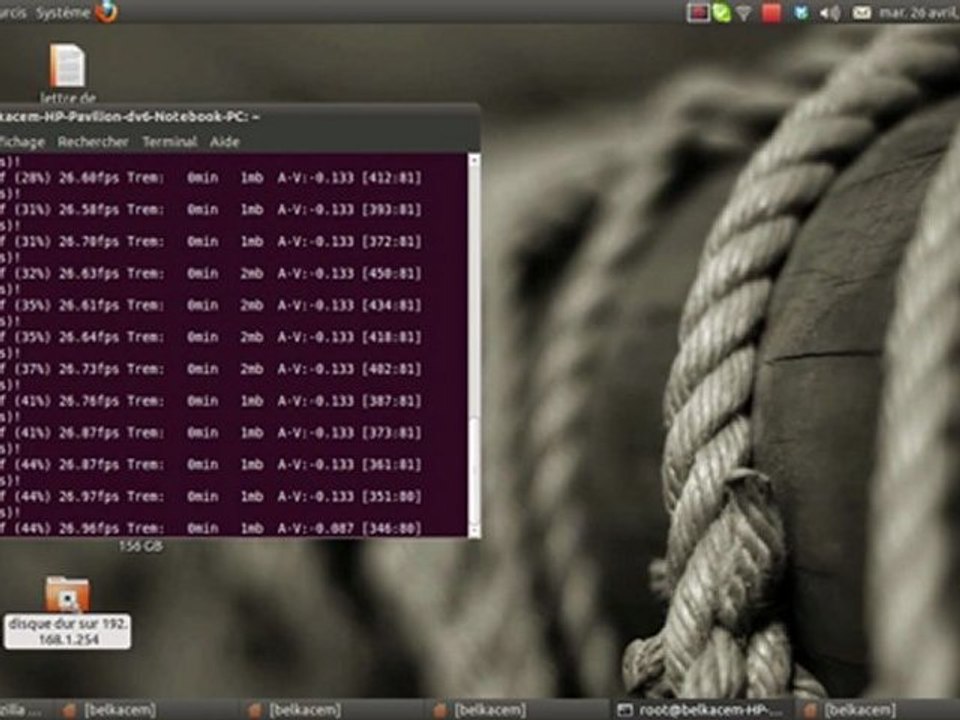This screenshot has width=960, height=720.
Task: Open 'disque dur sur 192.168.1.254' folder
Action: pos(67,612)
